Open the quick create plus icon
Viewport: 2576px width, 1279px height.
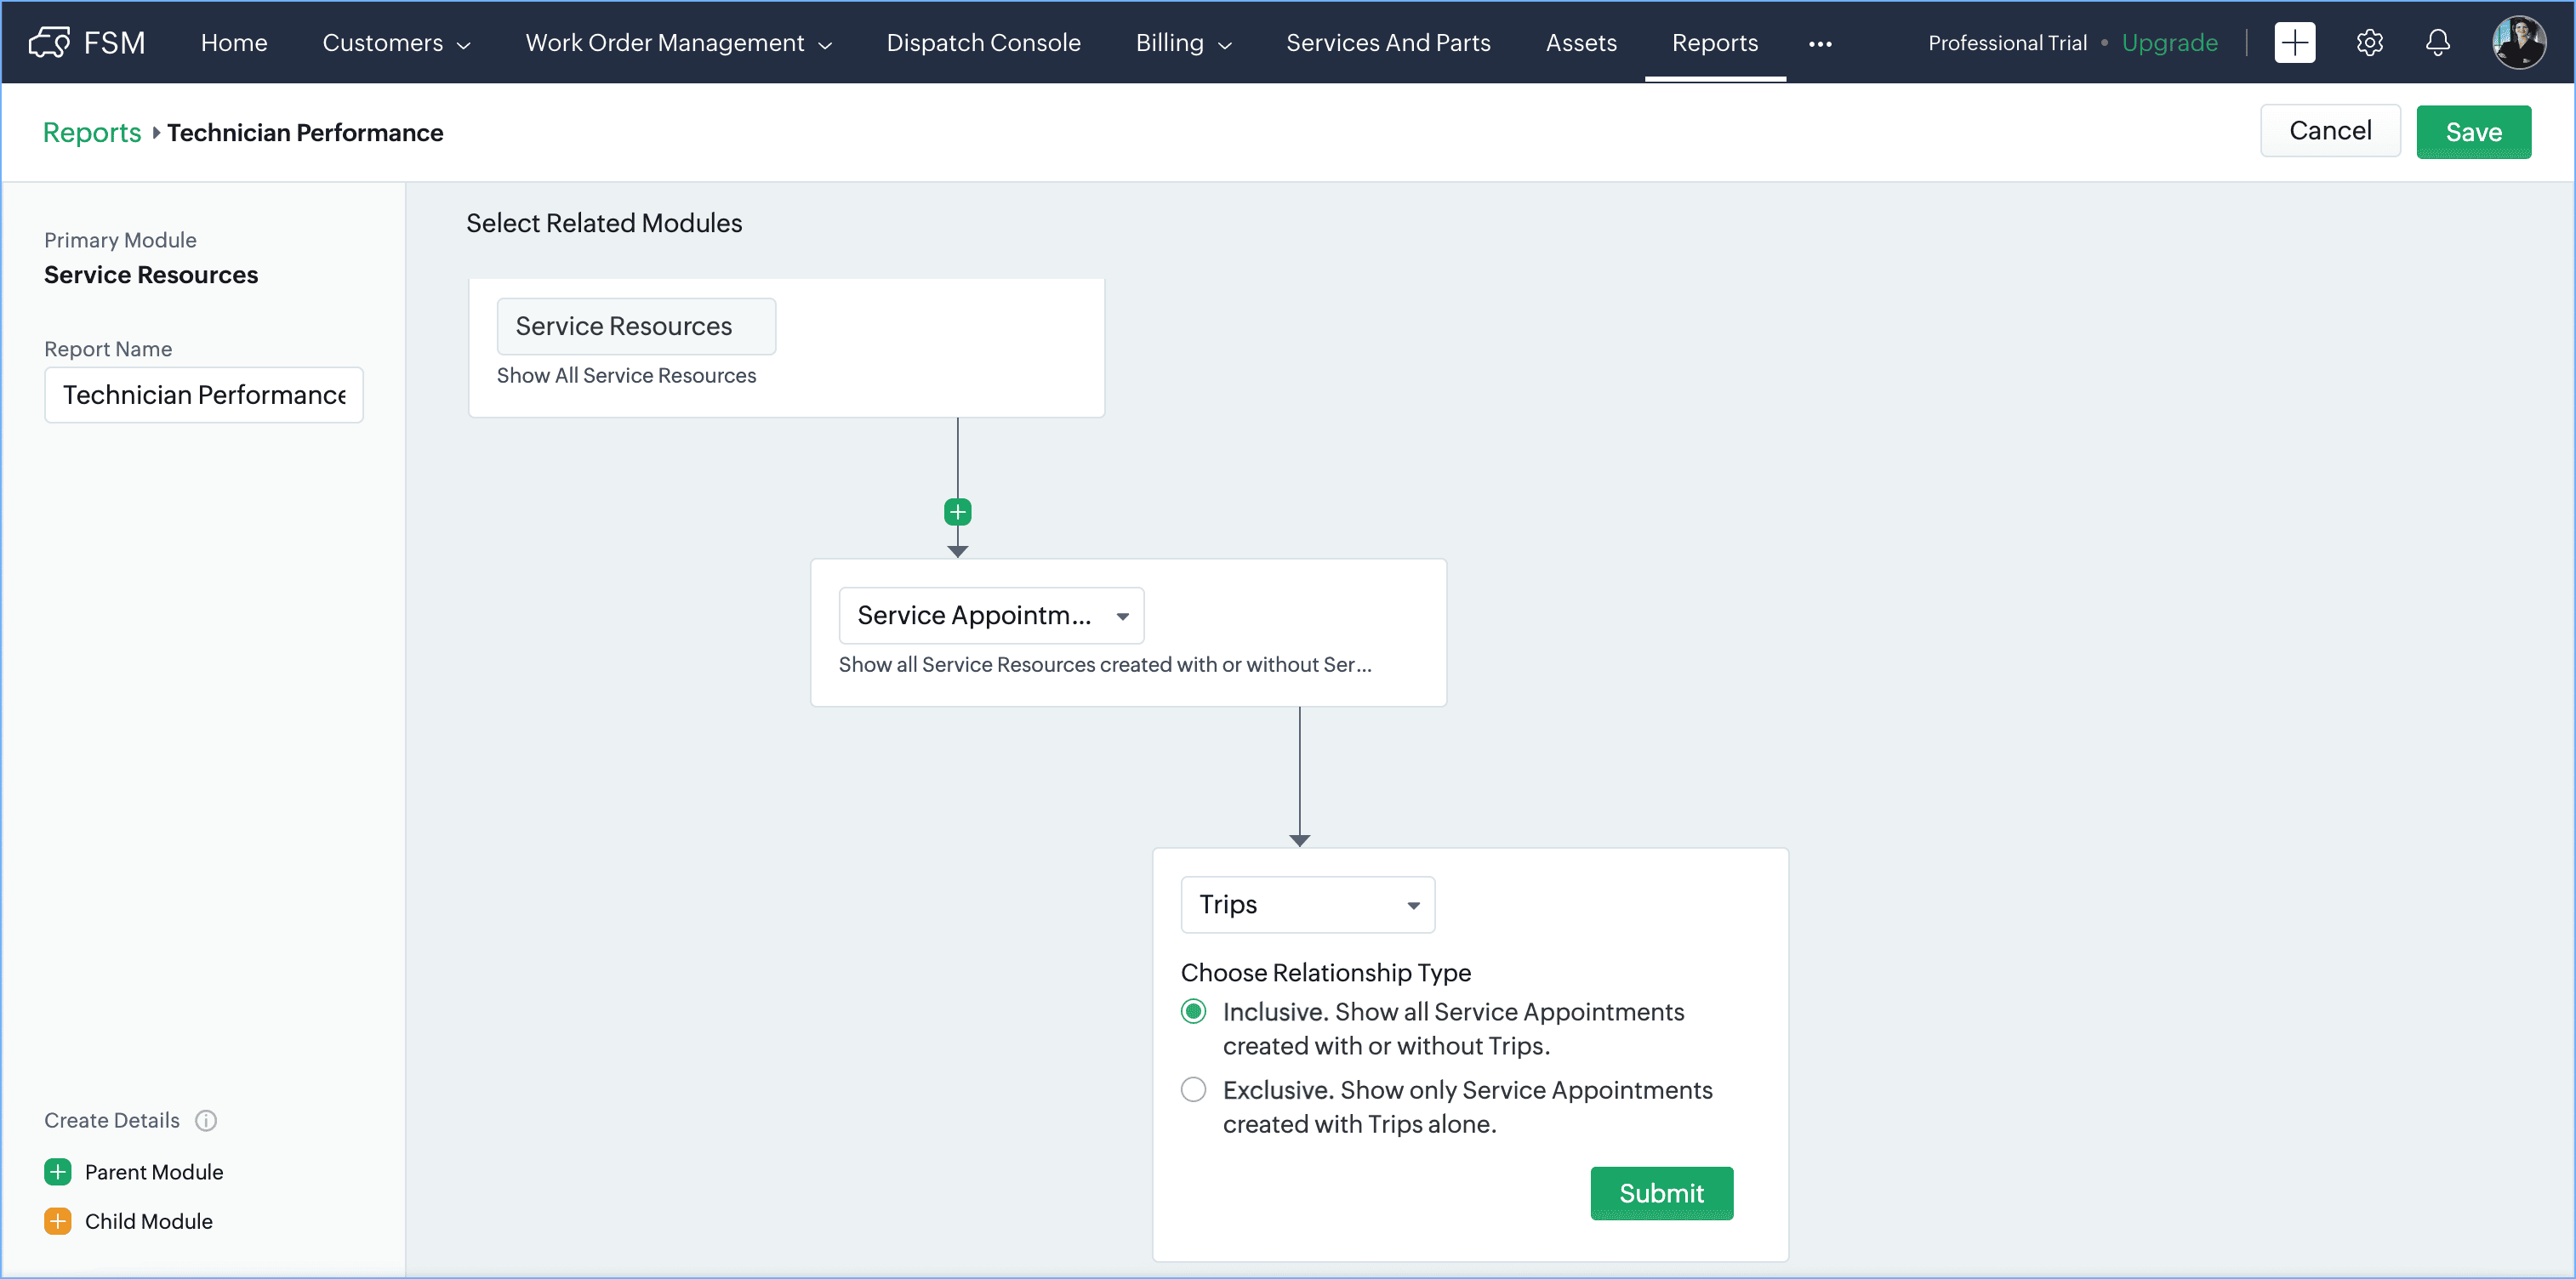click(x=2294, y=42)
